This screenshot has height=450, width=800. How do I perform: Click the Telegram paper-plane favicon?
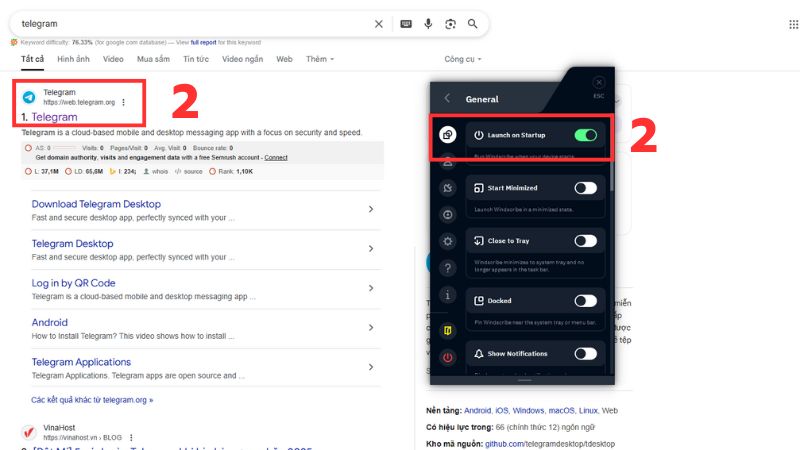29,97
